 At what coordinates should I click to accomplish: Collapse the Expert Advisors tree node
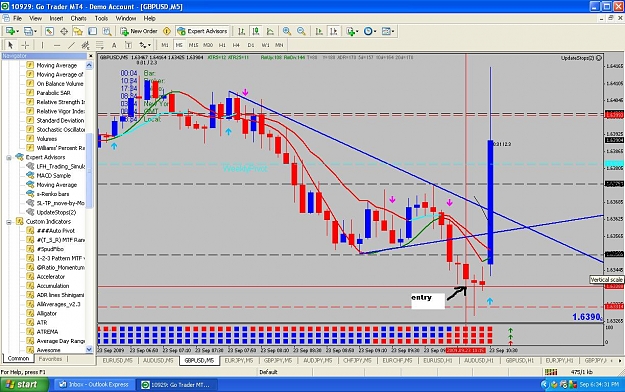click(9, 158)
